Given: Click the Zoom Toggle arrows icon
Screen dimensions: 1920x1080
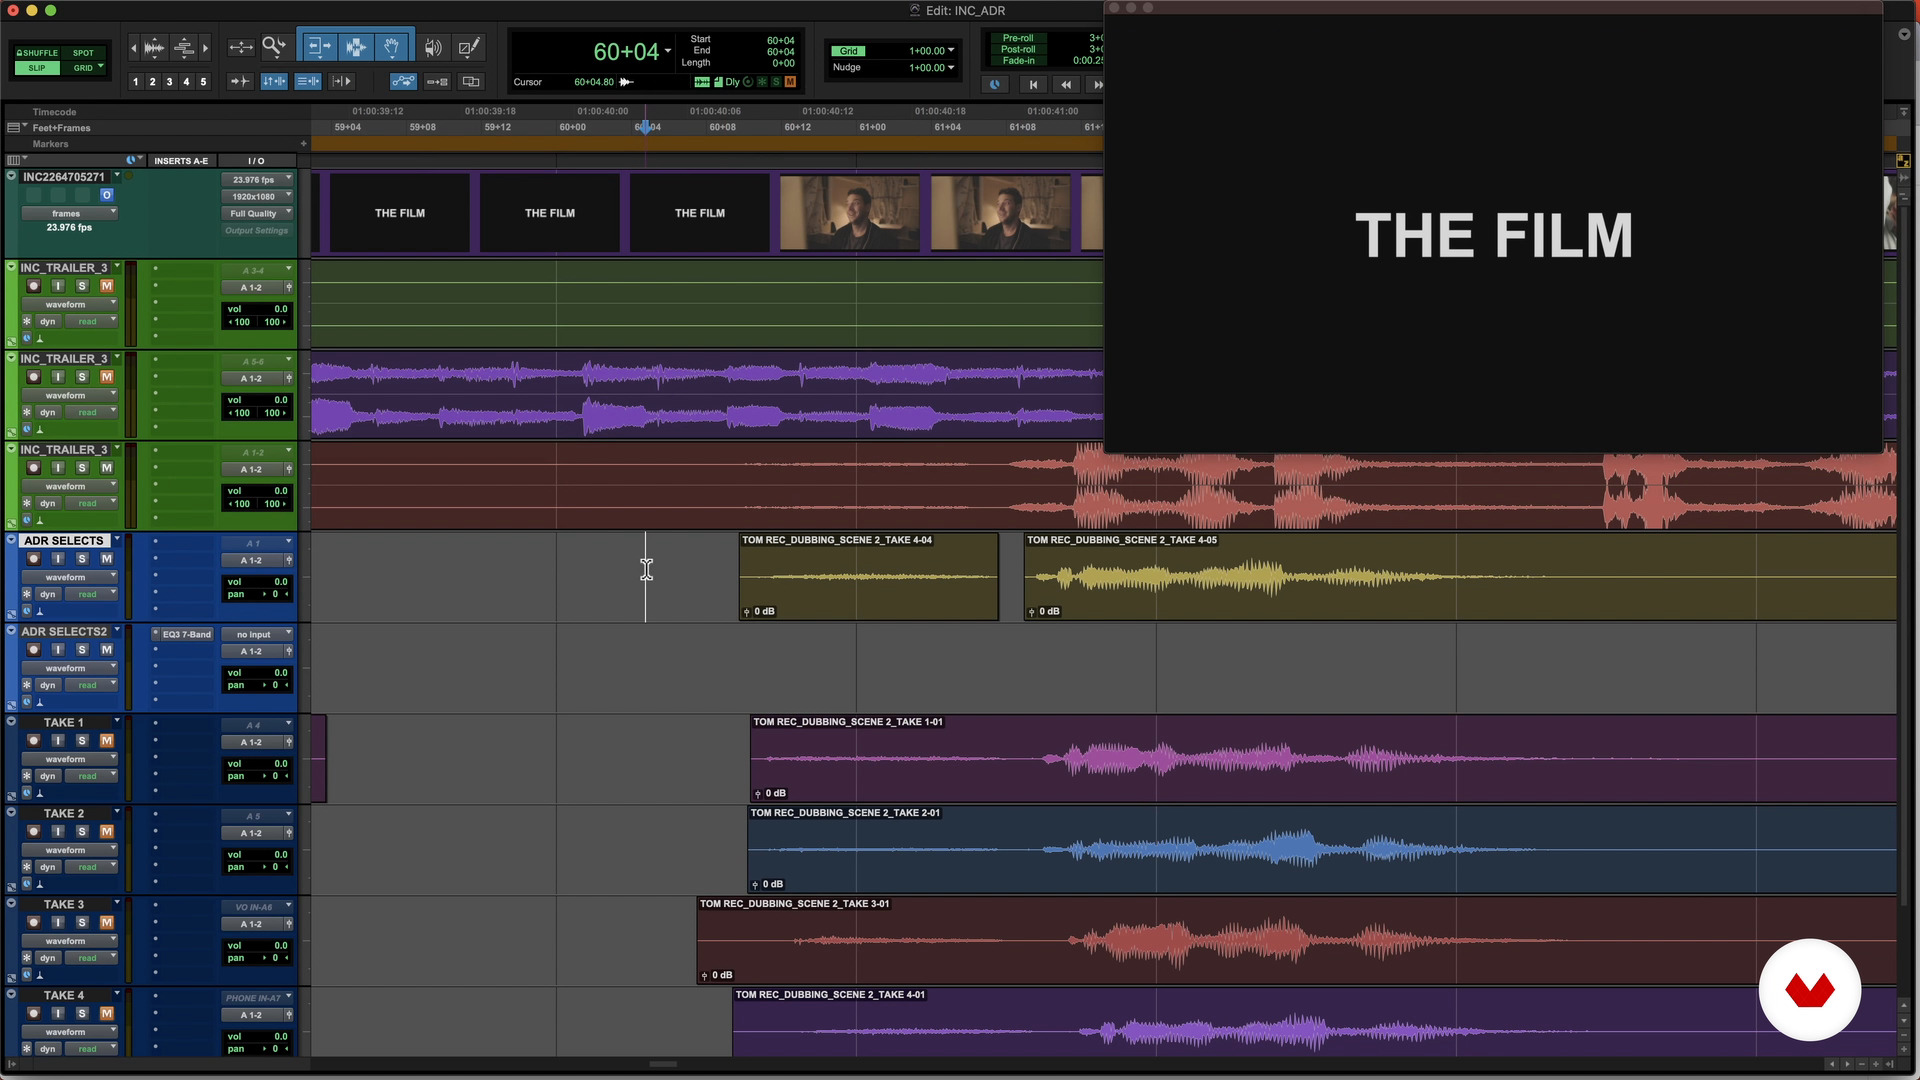Looking at the screenshot, I should (241, 47).
